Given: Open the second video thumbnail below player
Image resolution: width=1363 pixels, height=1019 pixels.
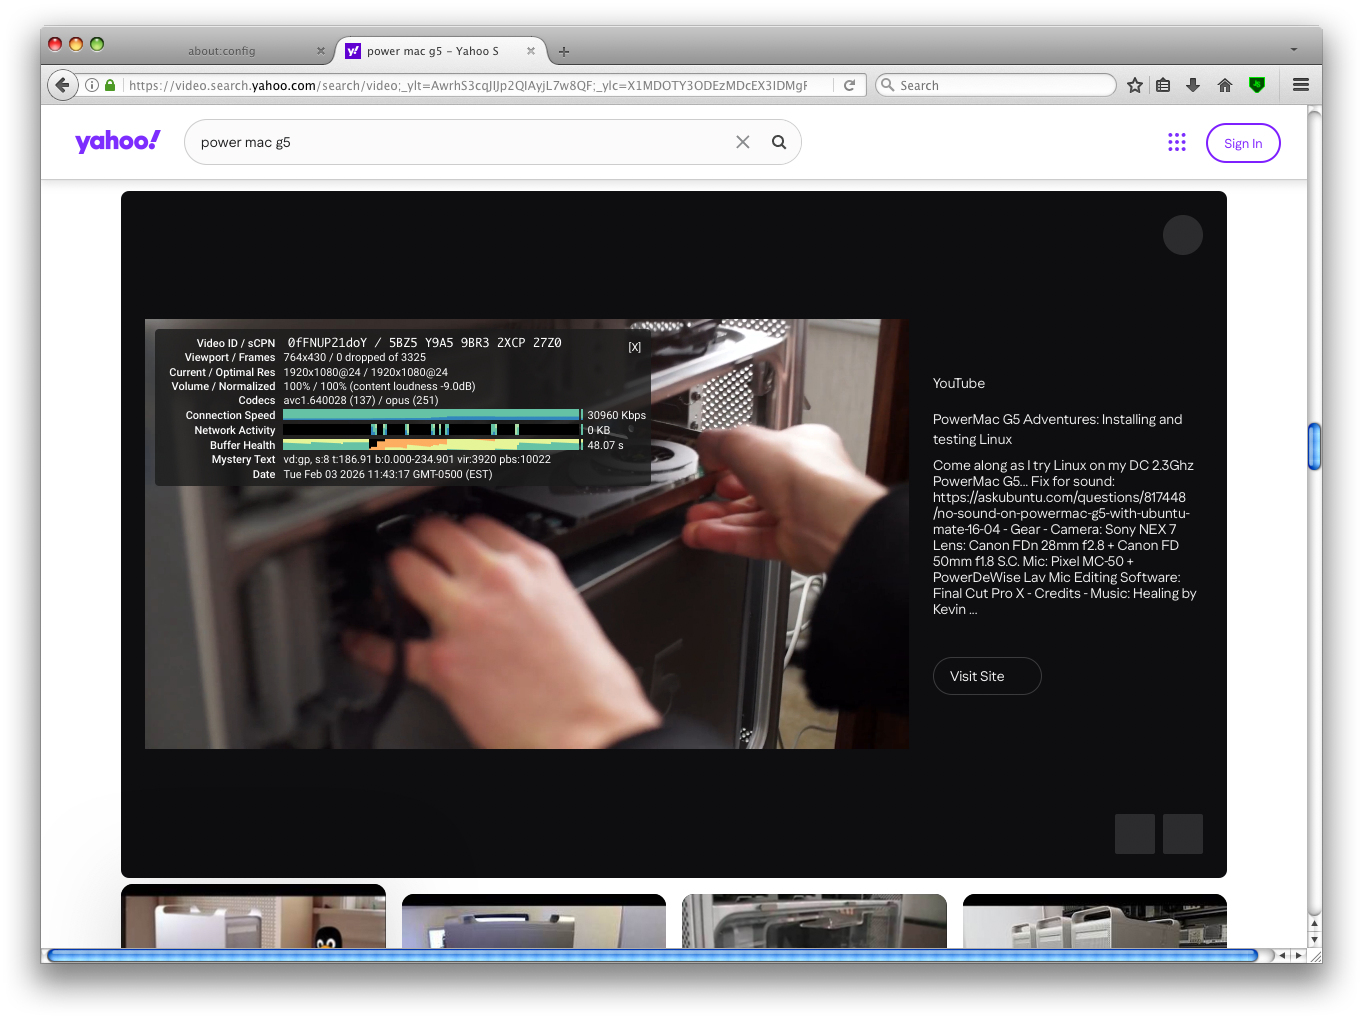Looking at the screenshot, I should point(534,921).
